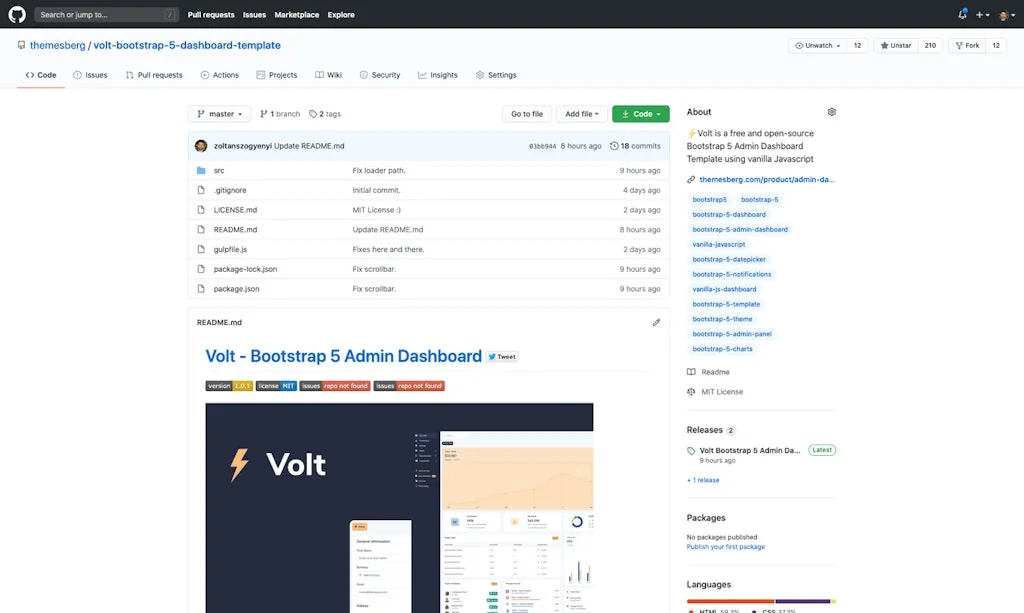
Task: Open the About settings gear icon
Action: click(x=831, y=112)
